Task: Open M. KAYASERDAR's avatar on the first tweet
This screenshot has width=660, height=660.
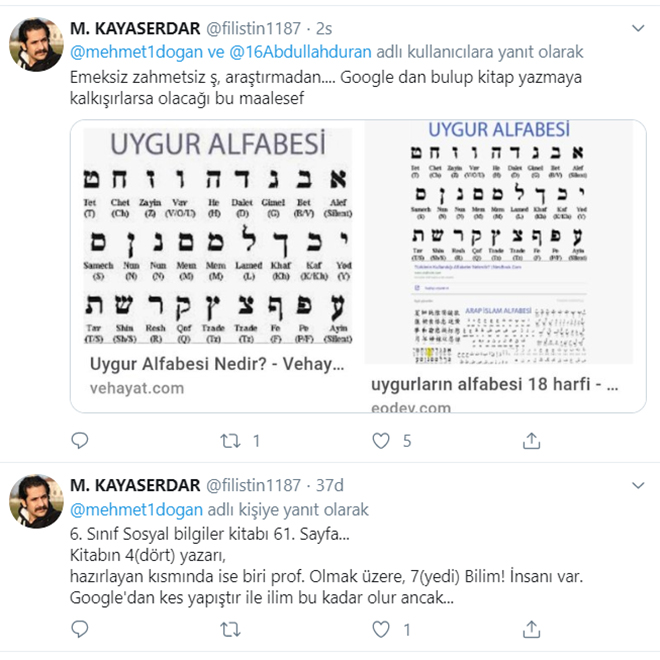Action: pos(36,44)
